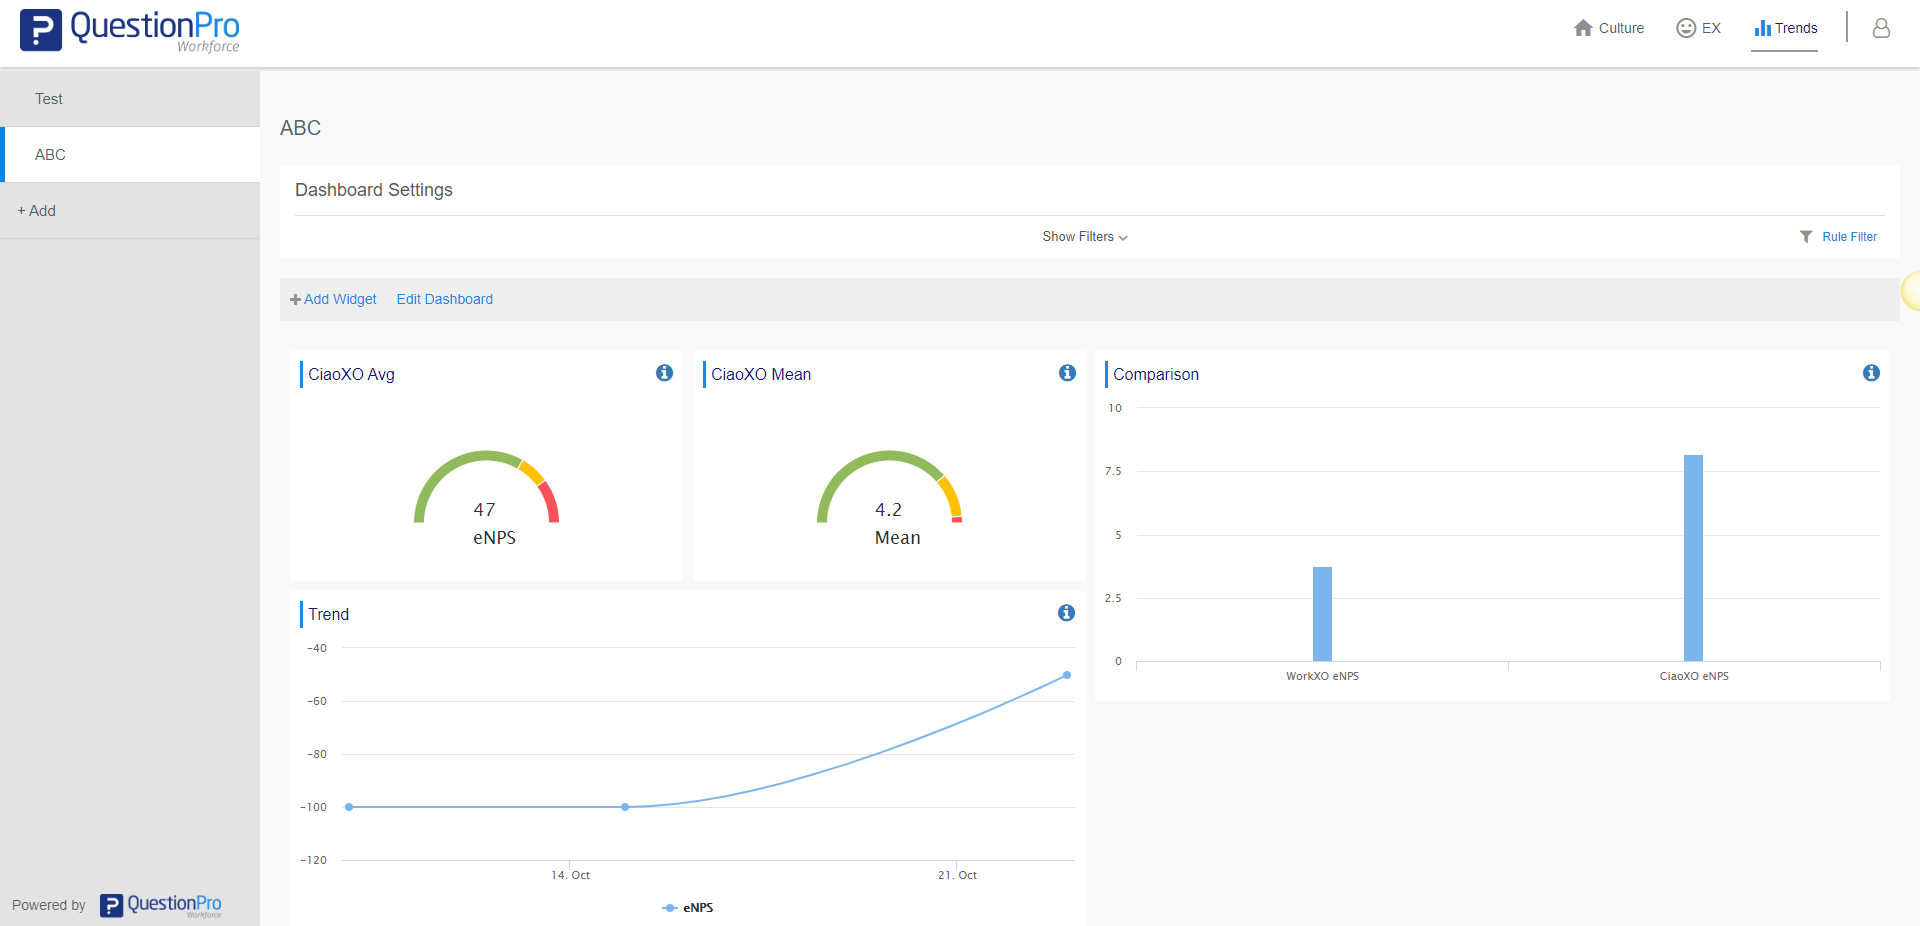Click info icon on CiaoXO Mean widget
The height and width of the screenshot is (926, 1920).
click(x=1067, y=373)
